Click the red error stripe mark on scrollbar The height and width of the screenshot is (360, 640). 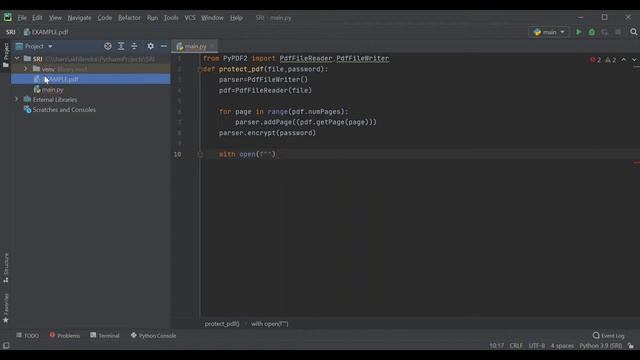(636, 162)
